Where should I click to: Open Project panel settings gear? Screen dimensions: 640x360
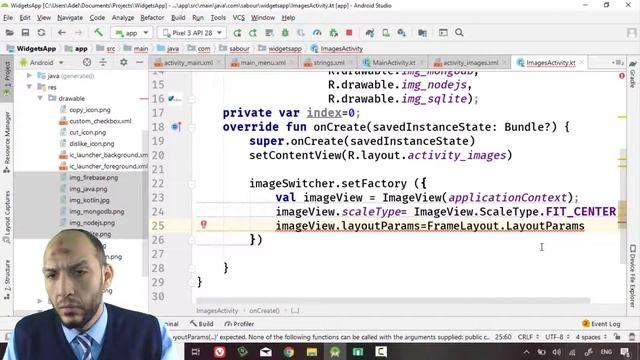[x=123, y=62]
